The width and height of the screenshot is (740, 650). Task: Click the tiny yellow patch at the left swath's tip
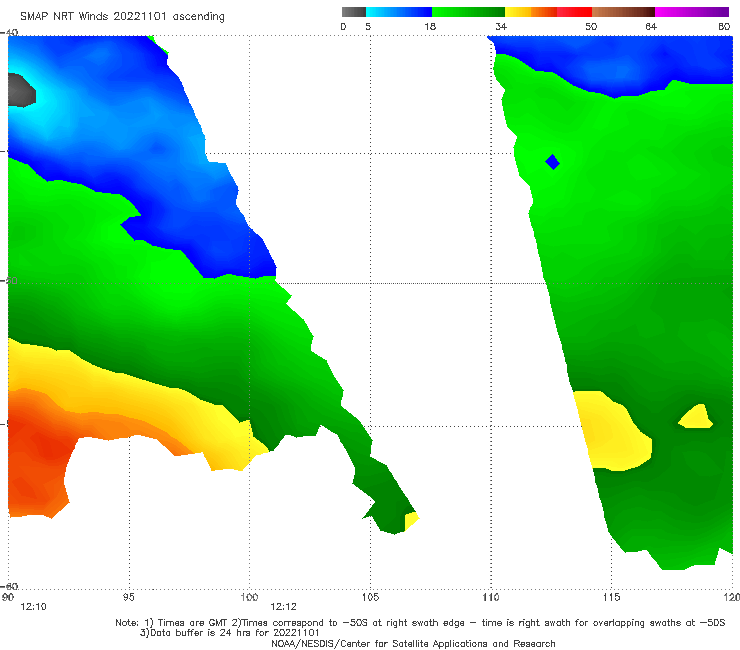412,521
